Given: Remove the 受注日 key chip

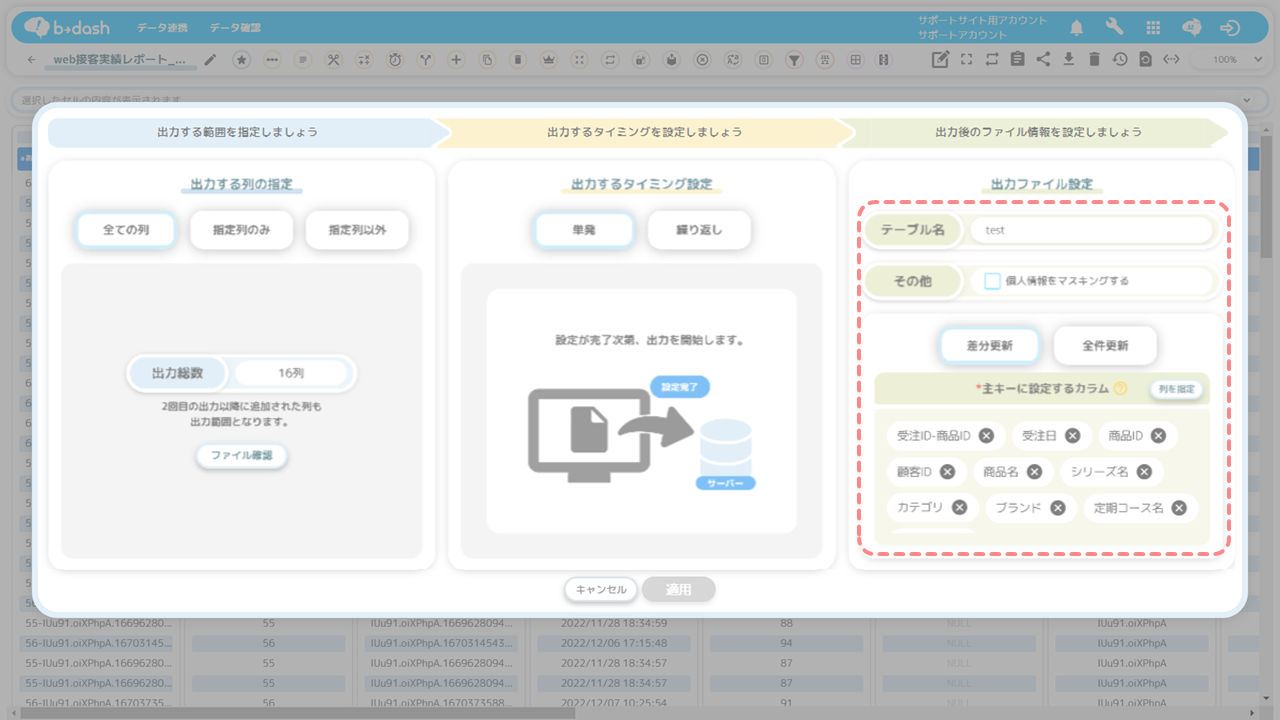Looking at the screenshot, I should click(x=1072, y=436).
